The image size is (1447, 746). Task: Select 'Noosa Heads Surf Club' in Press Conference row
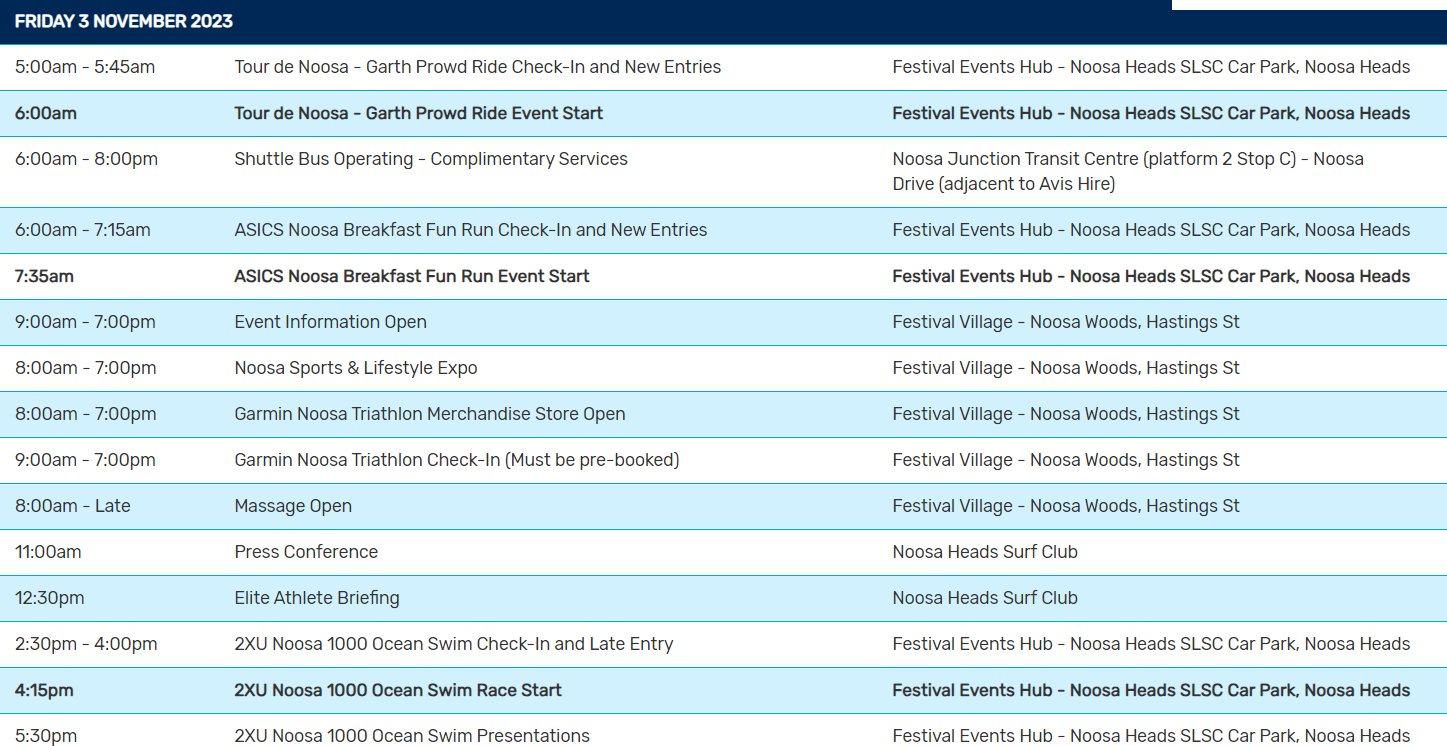(x=985, y=552)
